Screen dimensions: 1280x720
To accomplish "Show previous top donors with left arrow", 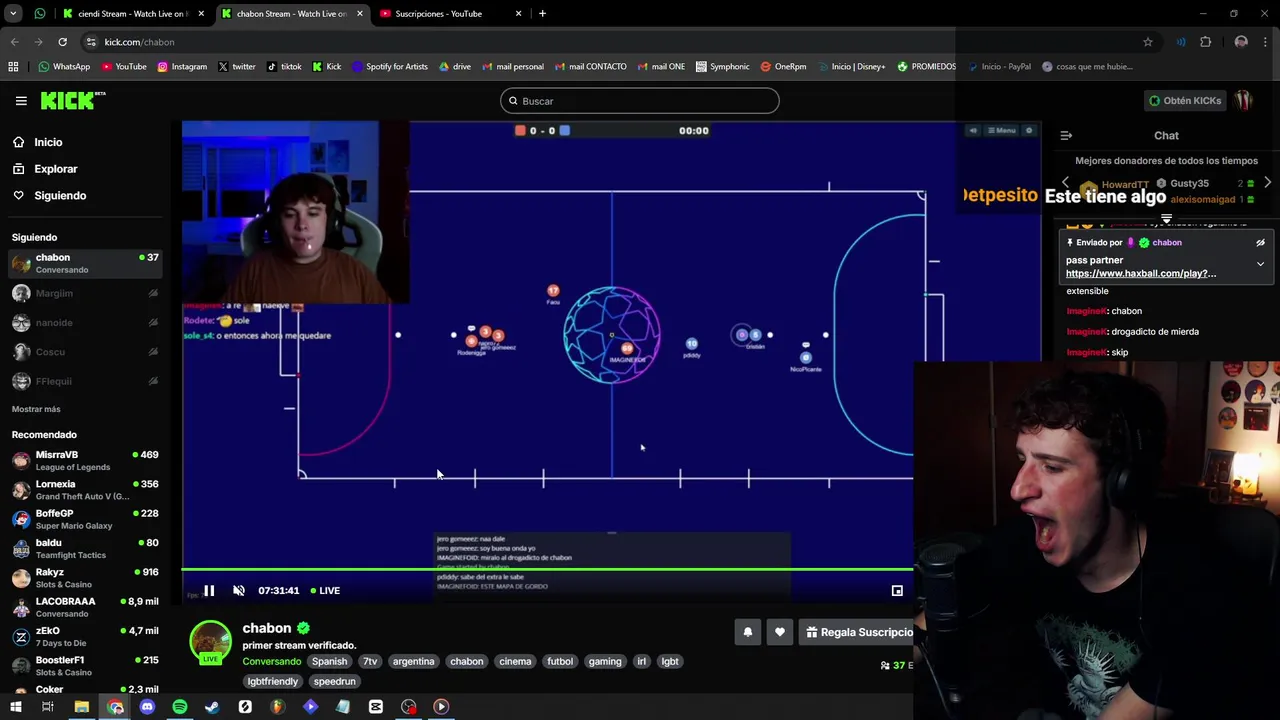I will coord(1065,183).
